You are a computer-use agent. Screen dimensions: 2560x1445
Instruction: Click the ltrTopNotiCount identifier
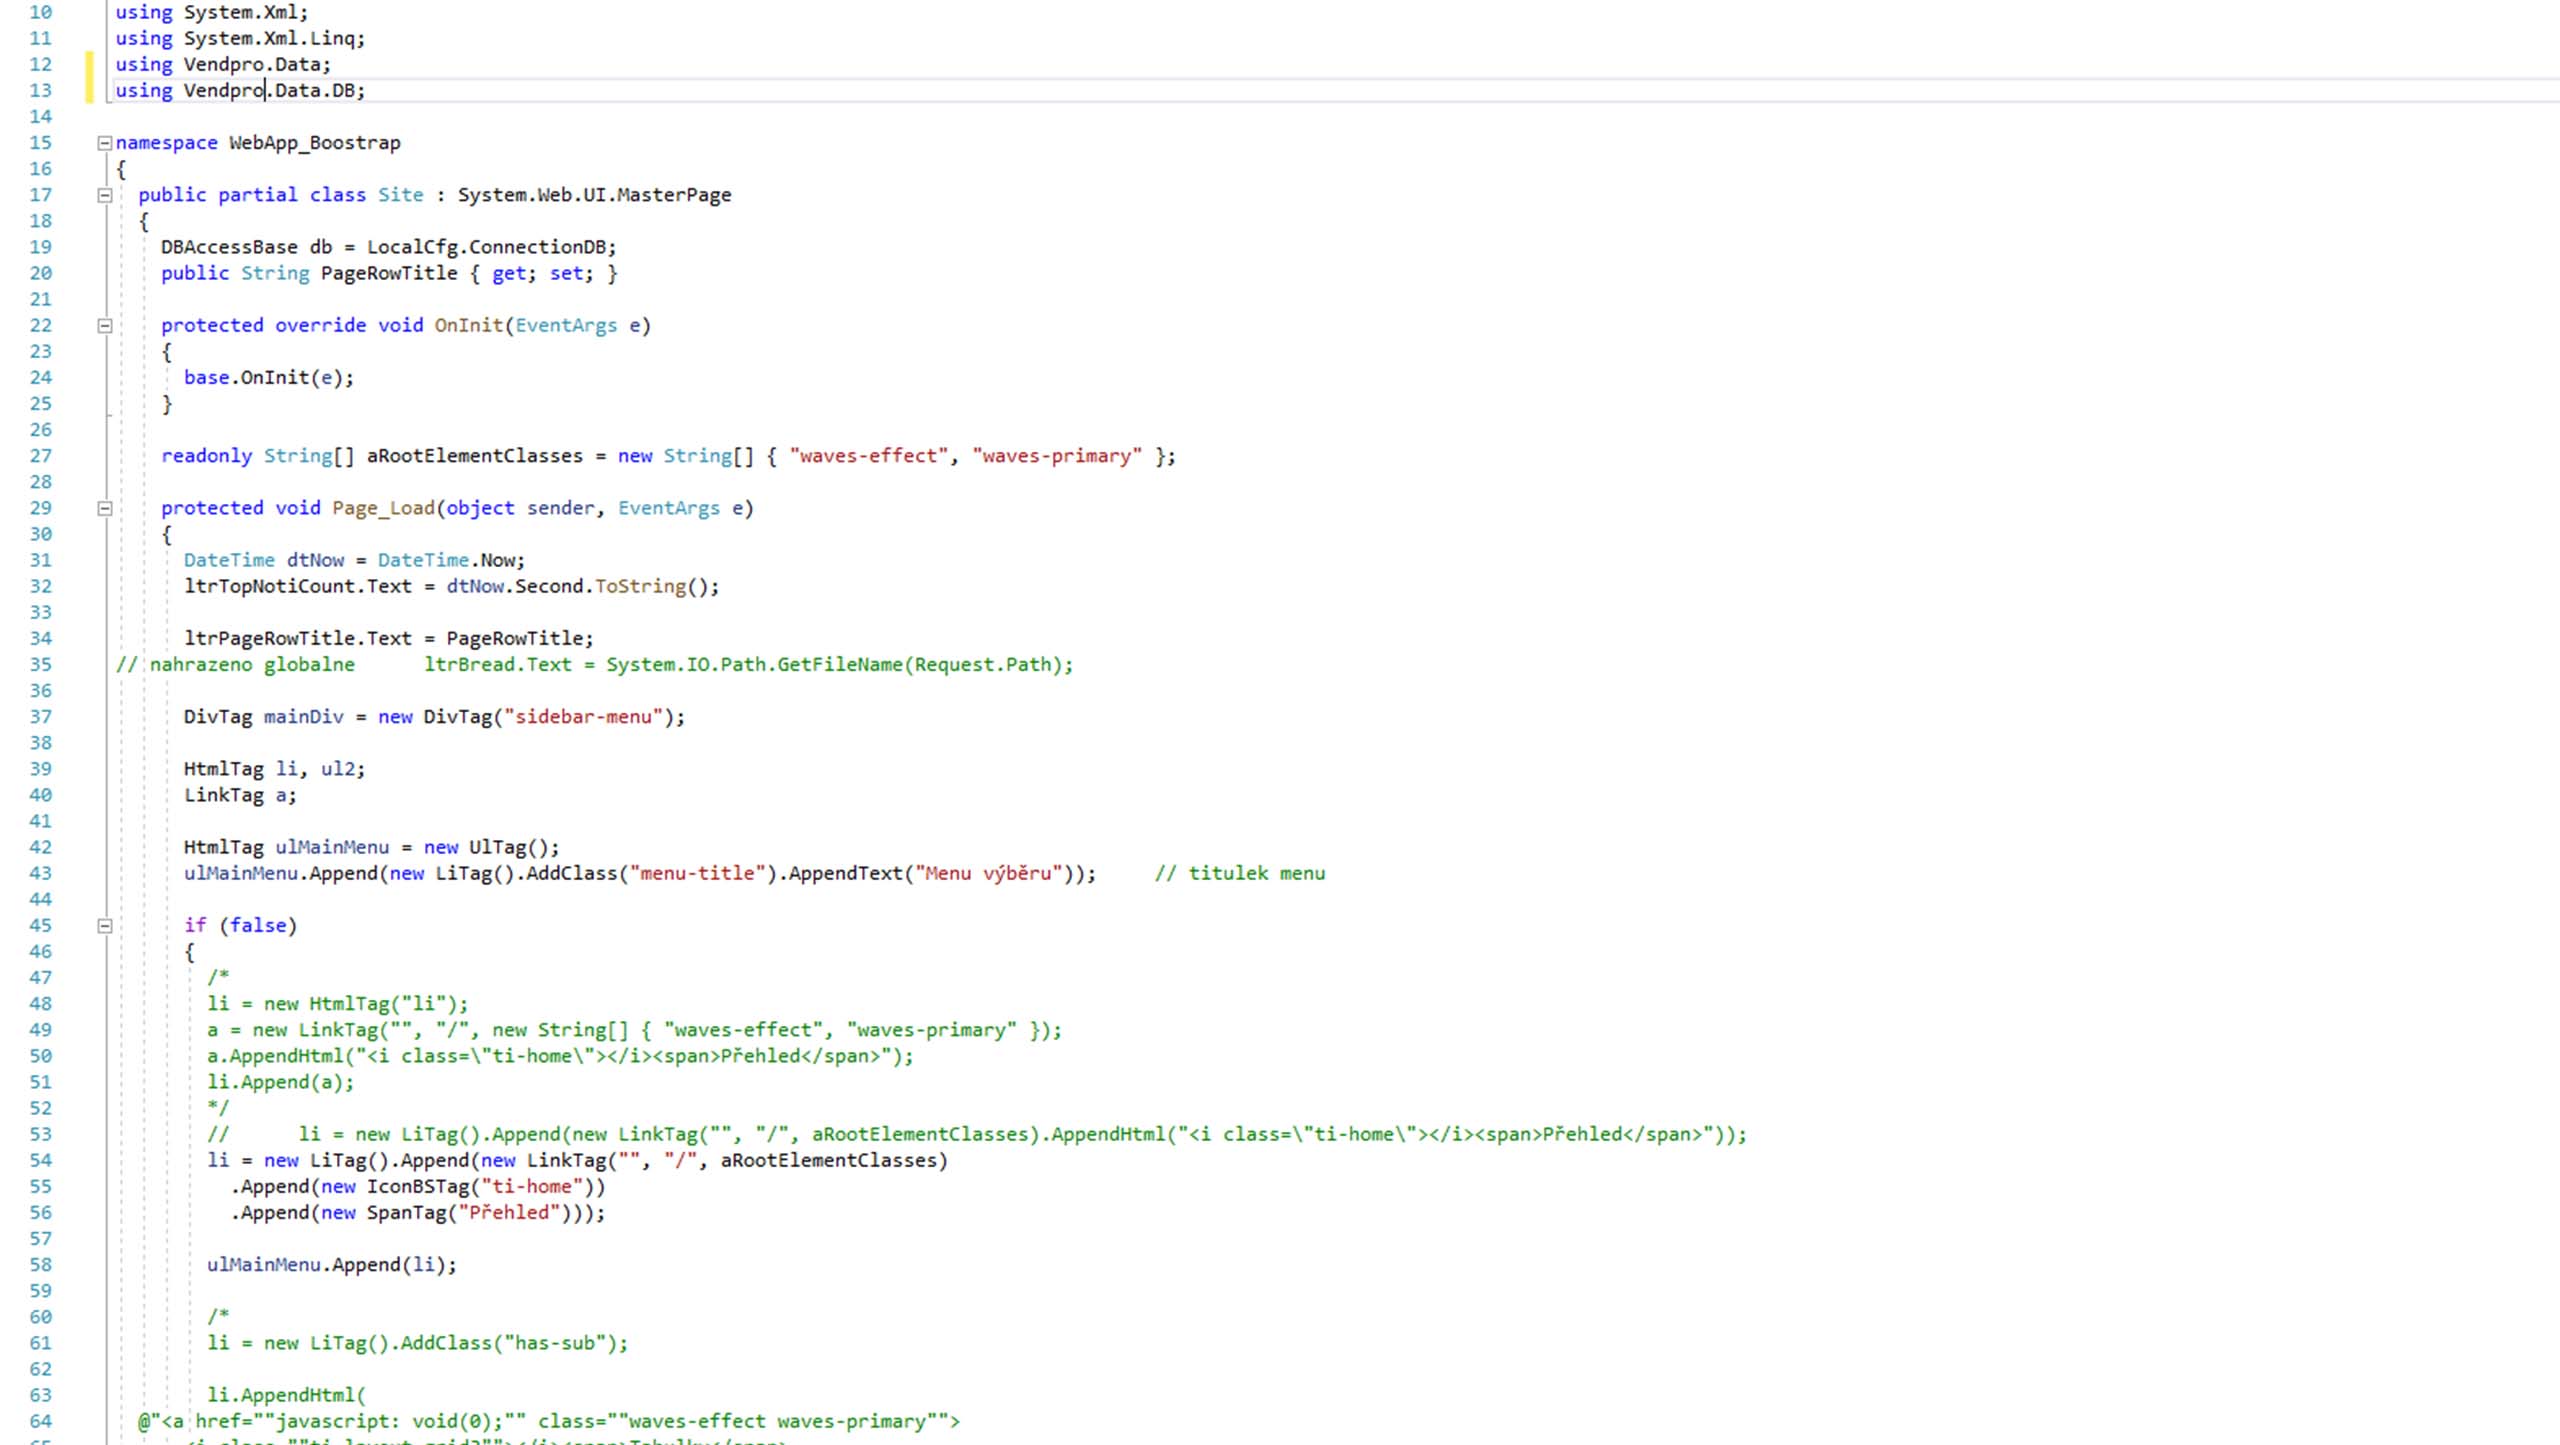pos(270,586)
